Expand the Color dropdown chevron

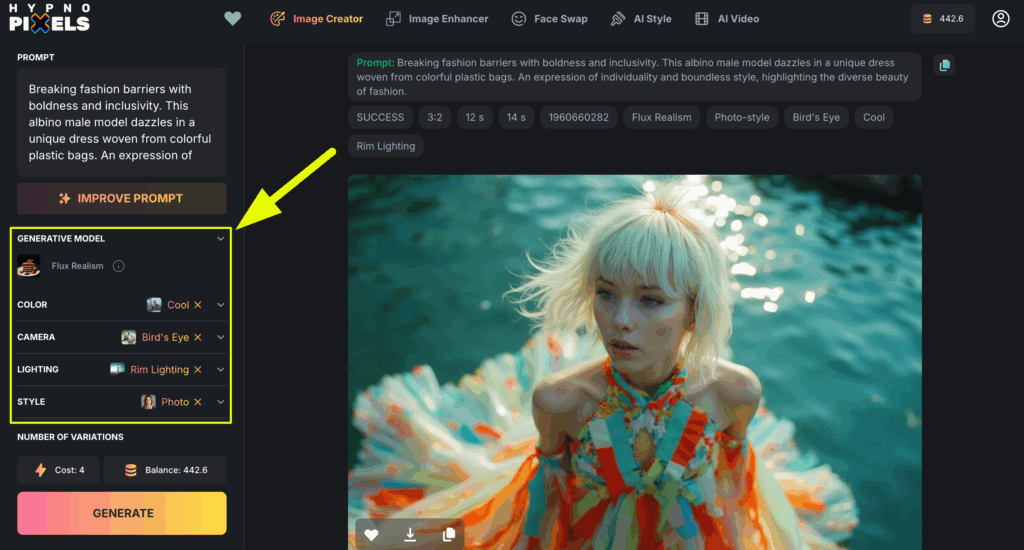click(x=221, y=305)
